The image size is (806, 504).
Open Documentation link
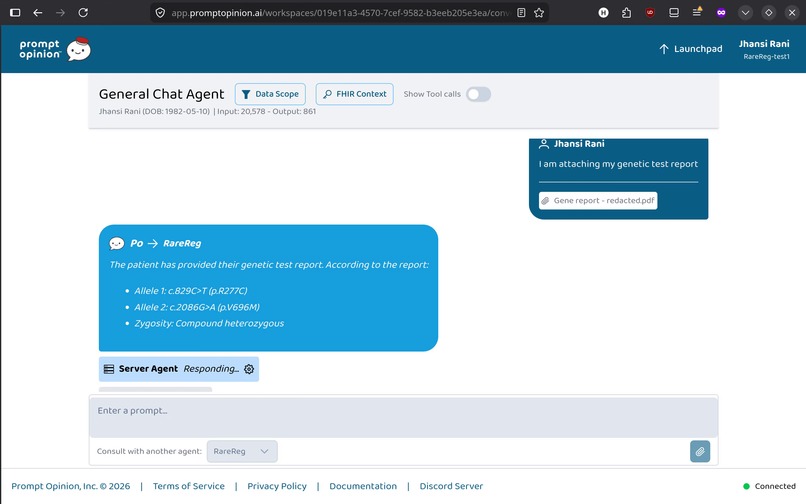click(363, 486)
